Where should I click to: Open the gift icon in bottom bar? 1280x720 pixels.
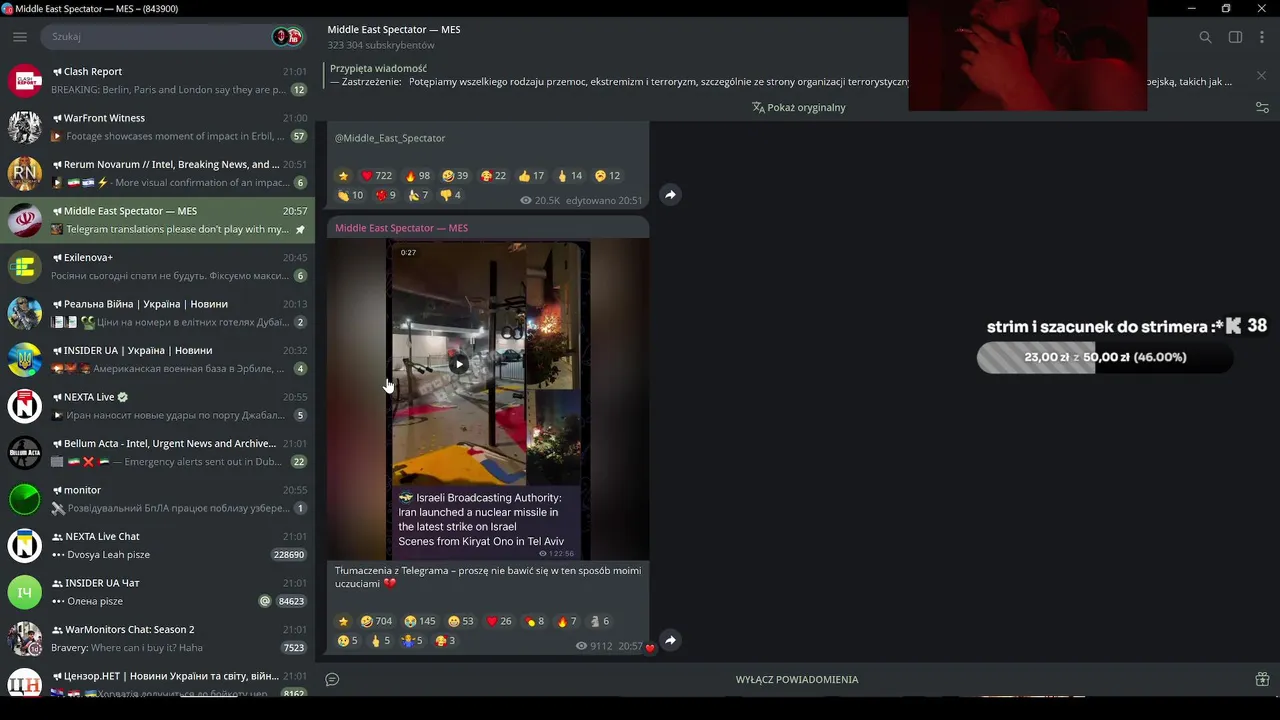click(1262, 679)
